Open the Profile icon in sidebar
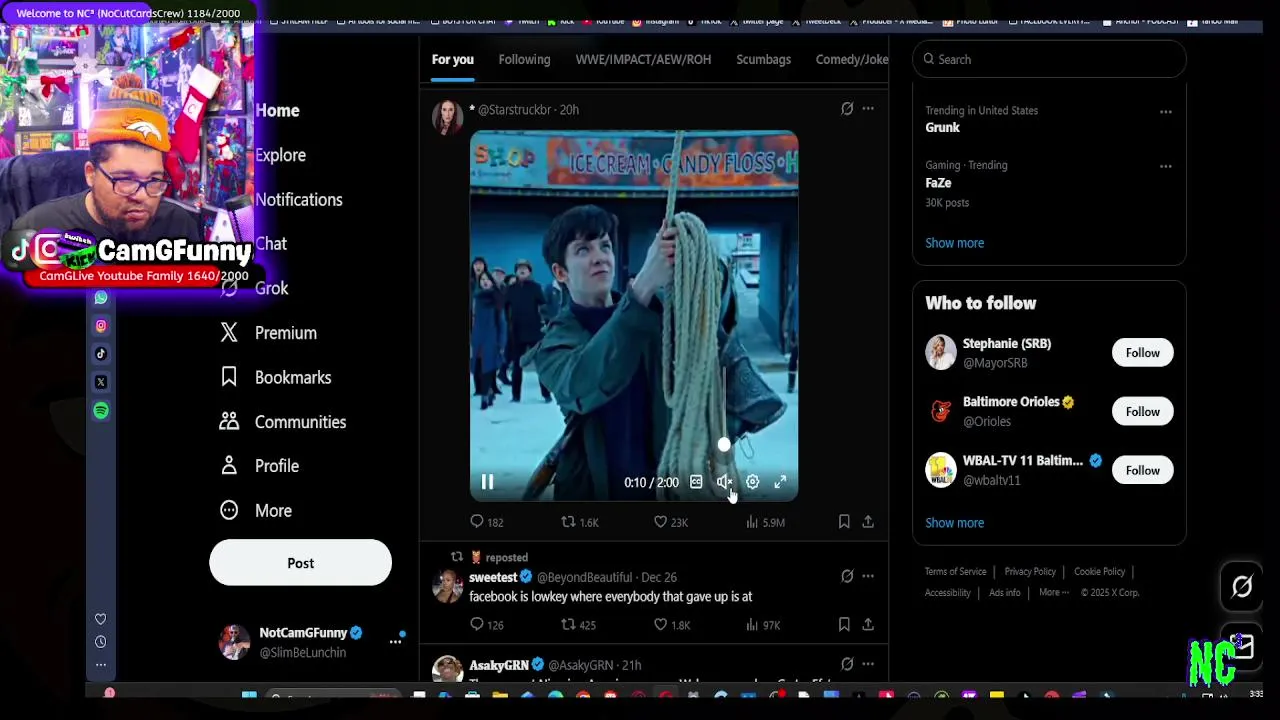 pyautogui.click(x=229, y=466)
